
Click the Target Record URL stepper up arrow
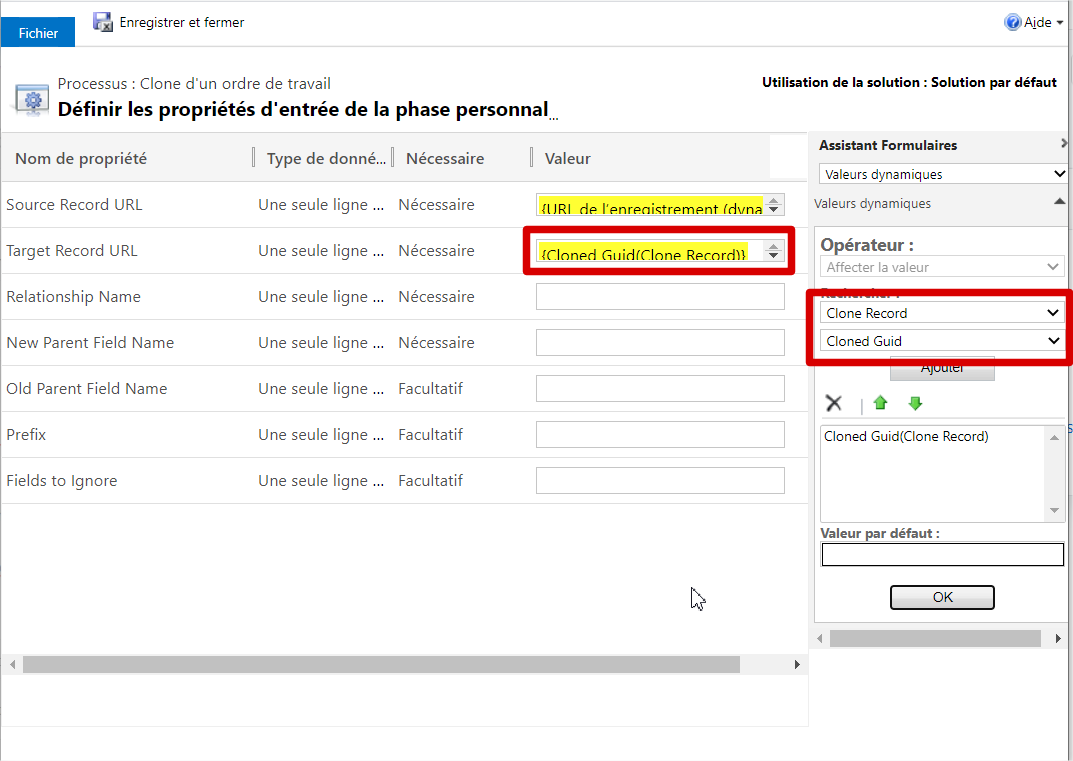(774, 245)
